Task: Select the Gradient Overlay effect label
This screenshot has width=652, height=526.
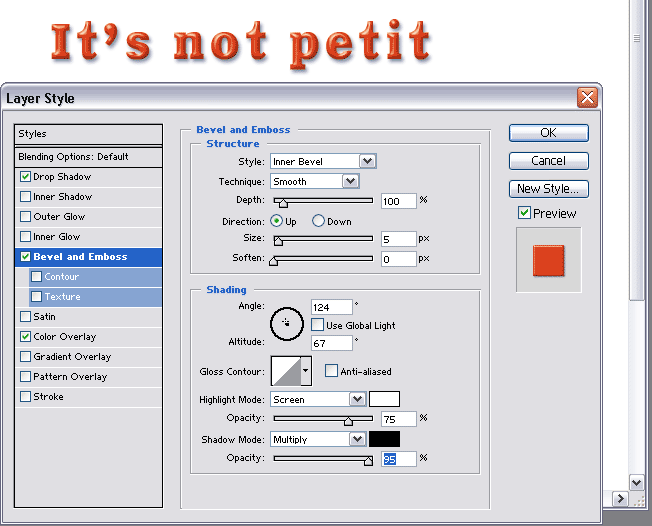Action: click(x=72, y=356)
